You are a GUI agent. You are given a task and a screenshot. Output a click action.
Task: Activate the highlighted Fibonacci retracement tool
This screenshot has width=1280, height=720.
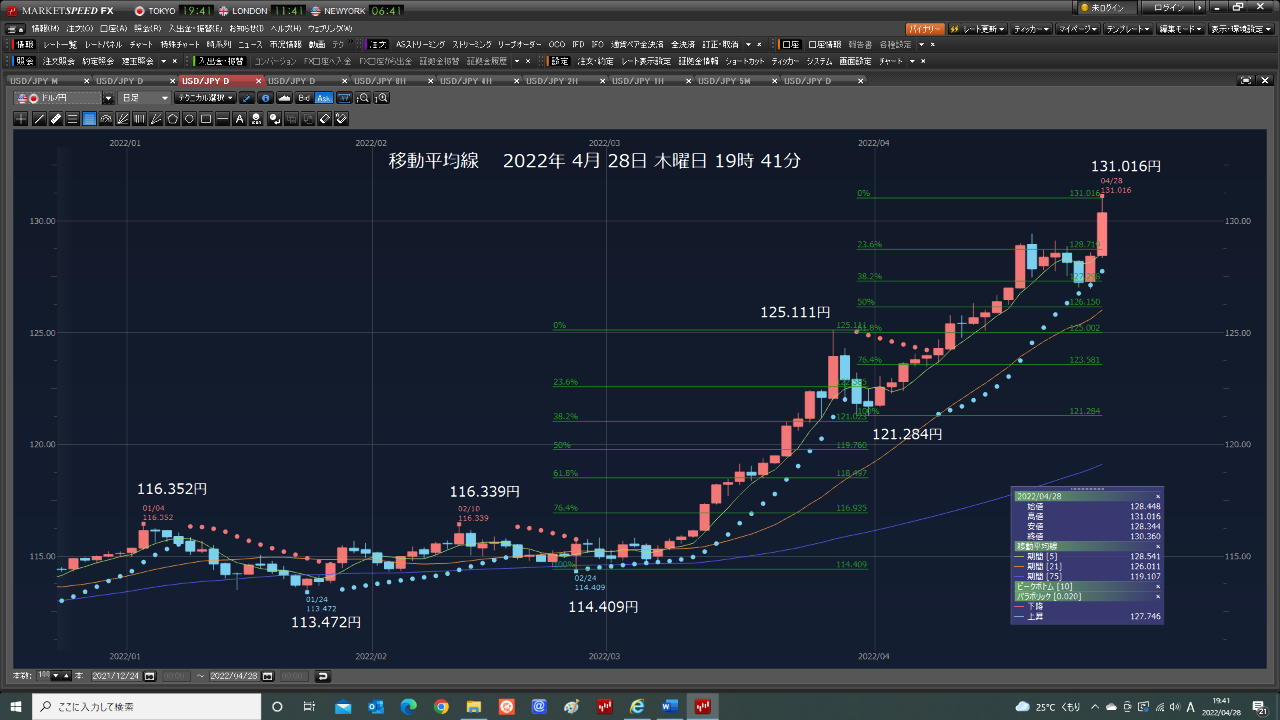89,119
